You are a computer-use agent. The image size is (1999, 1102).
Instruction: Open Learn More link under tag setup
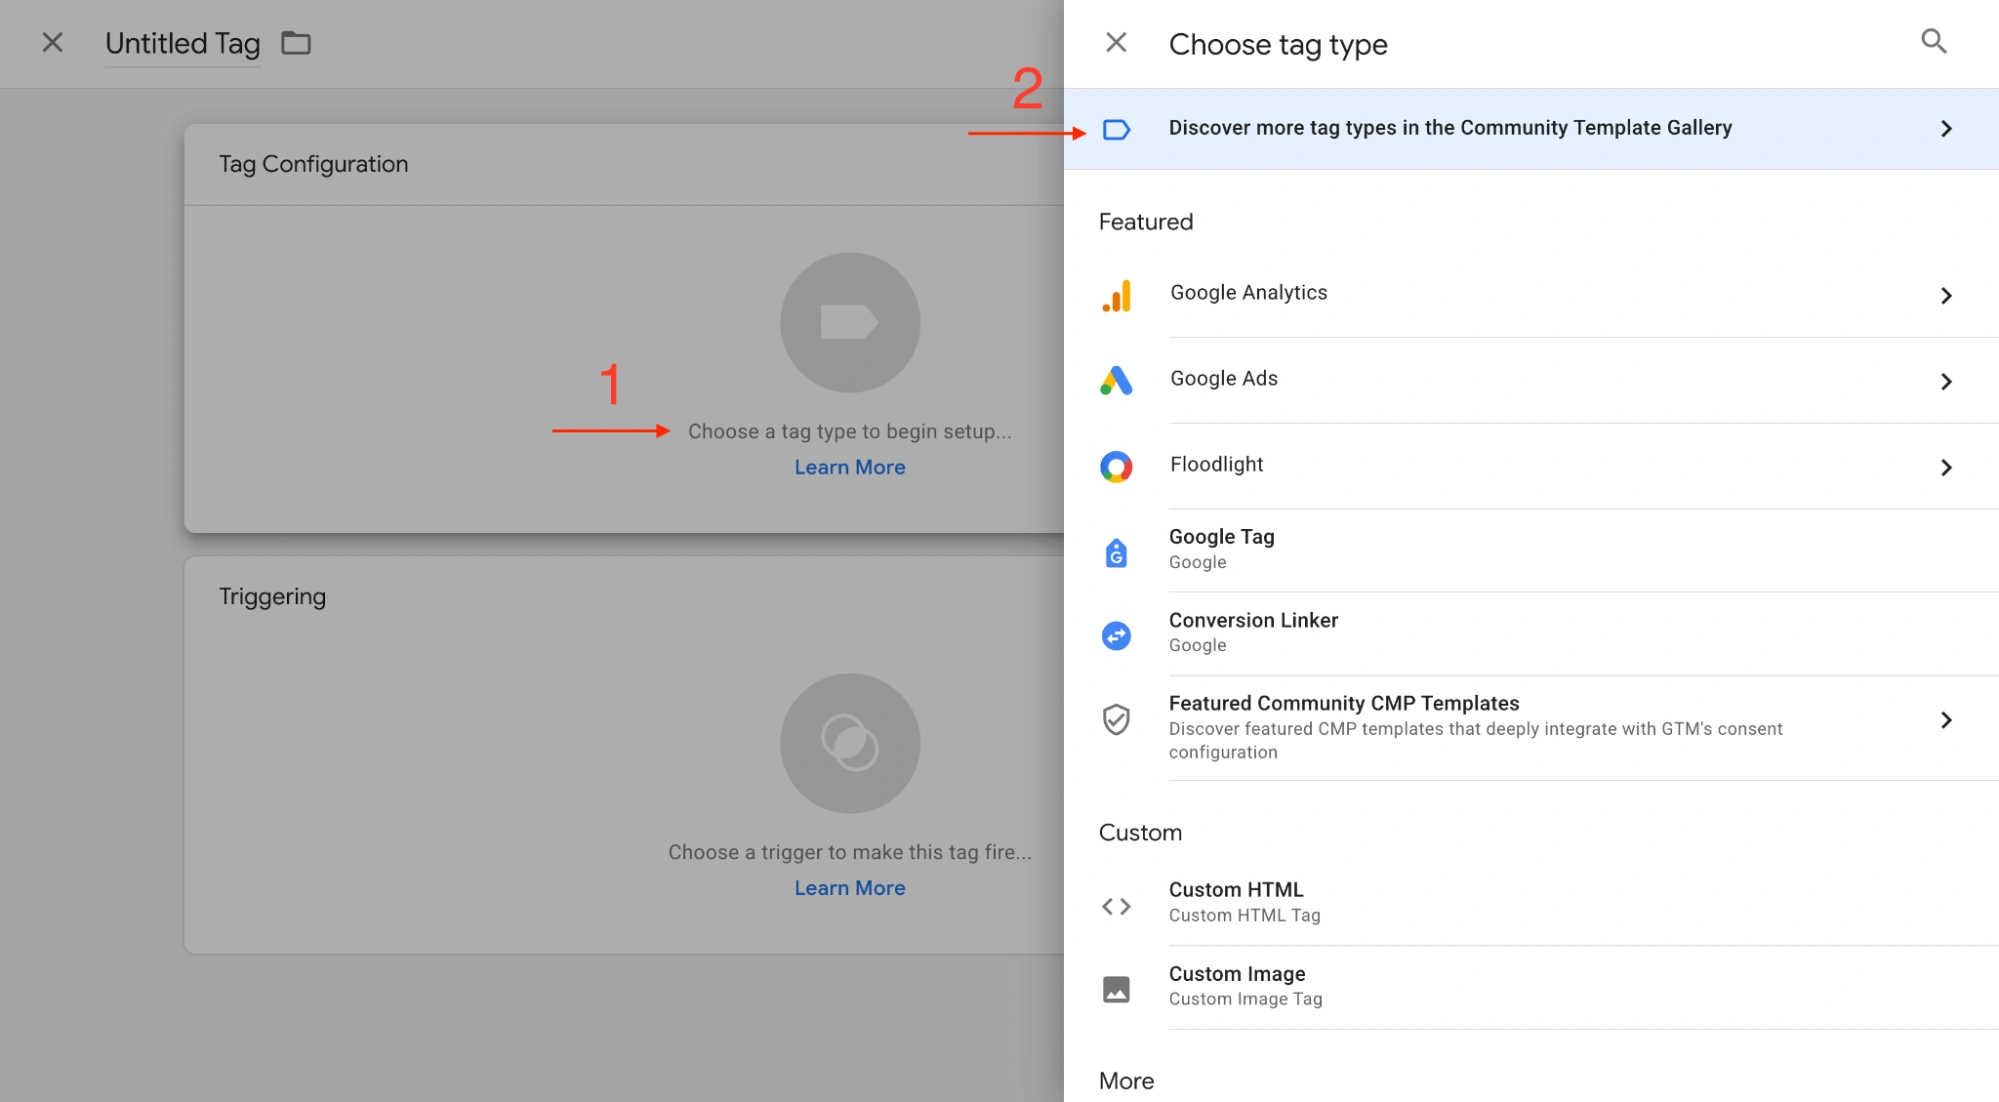click(x=849, y=467)
